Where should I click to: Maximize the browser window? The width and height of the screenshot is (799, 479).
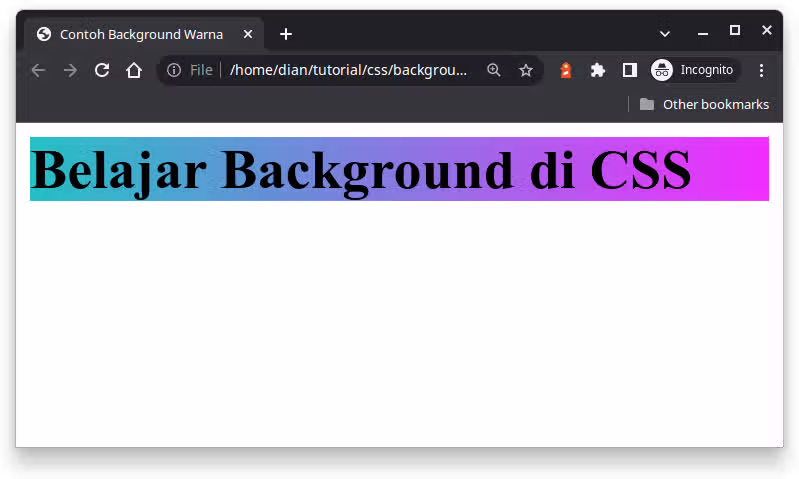(735, 31)
